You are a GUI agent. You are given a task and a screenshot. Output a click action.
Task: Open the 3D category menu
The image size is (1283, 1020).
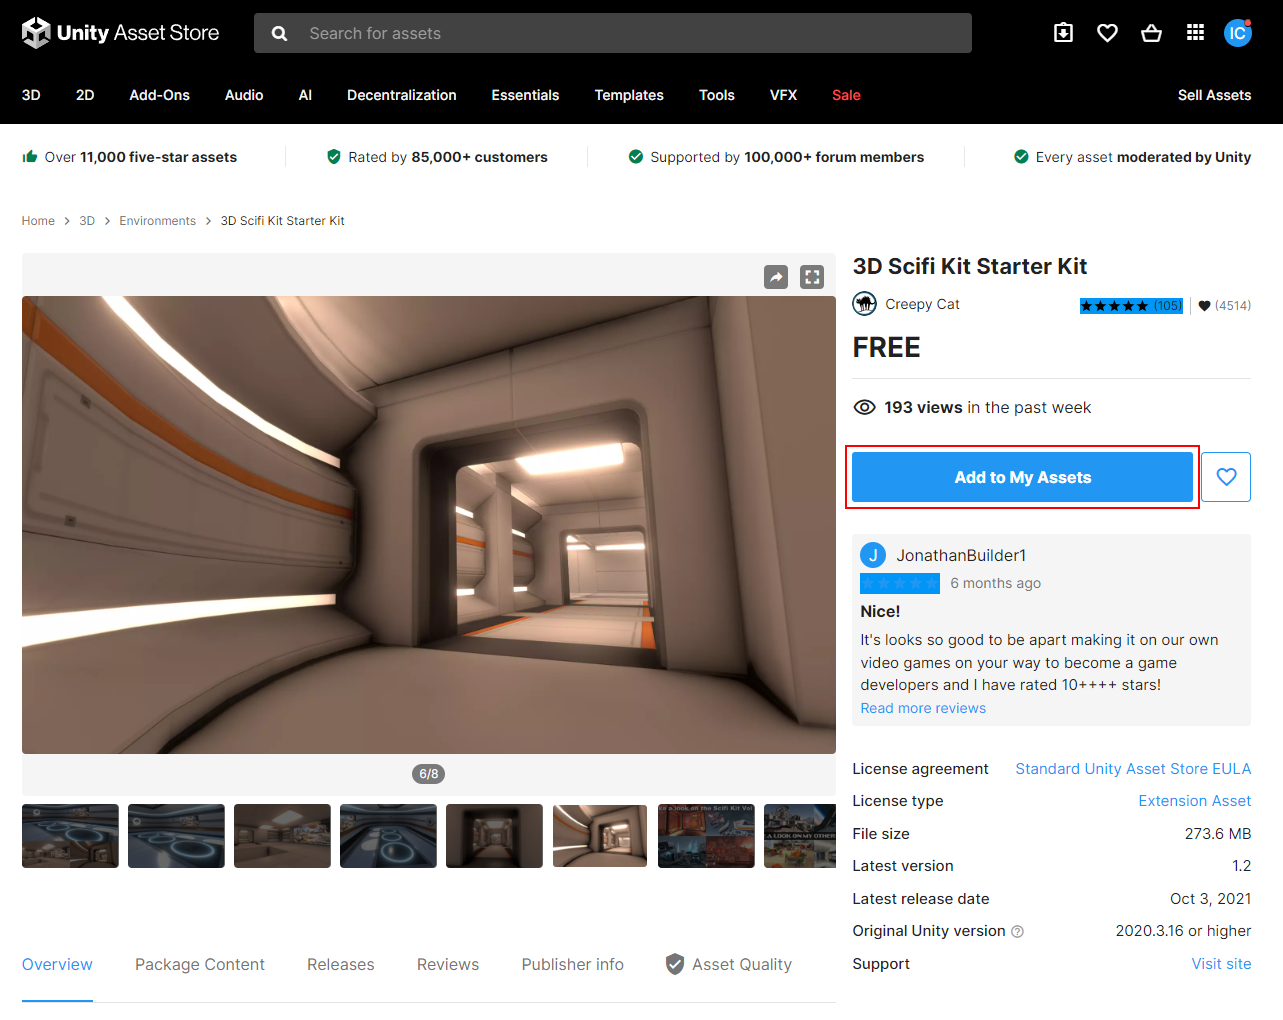pos(31,95)
